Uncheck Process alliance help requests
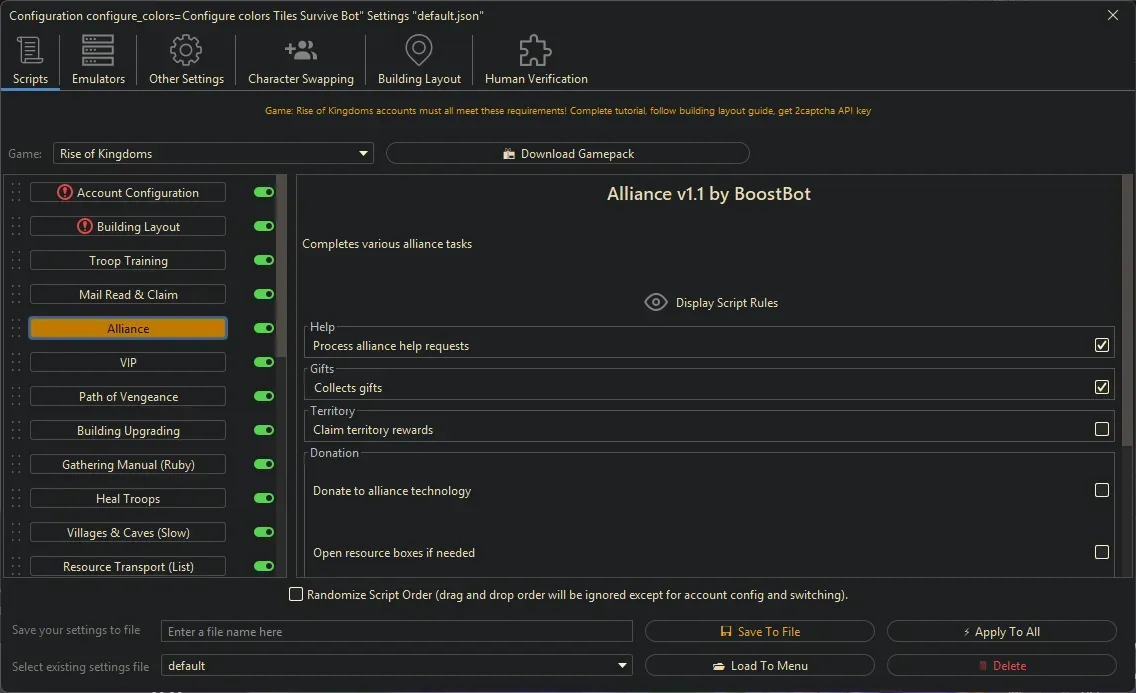The image size is (1136, 693). click(x=1101, y=344)
